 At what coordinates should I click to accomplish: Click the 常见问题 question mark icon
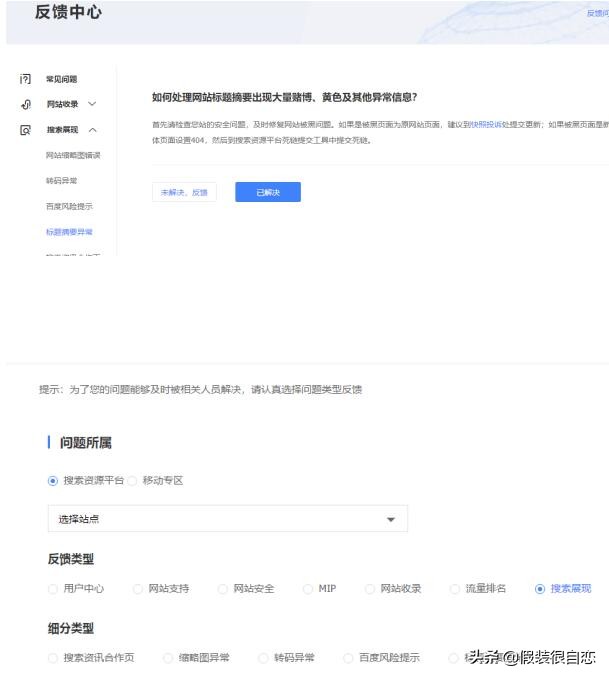(25, 79)
